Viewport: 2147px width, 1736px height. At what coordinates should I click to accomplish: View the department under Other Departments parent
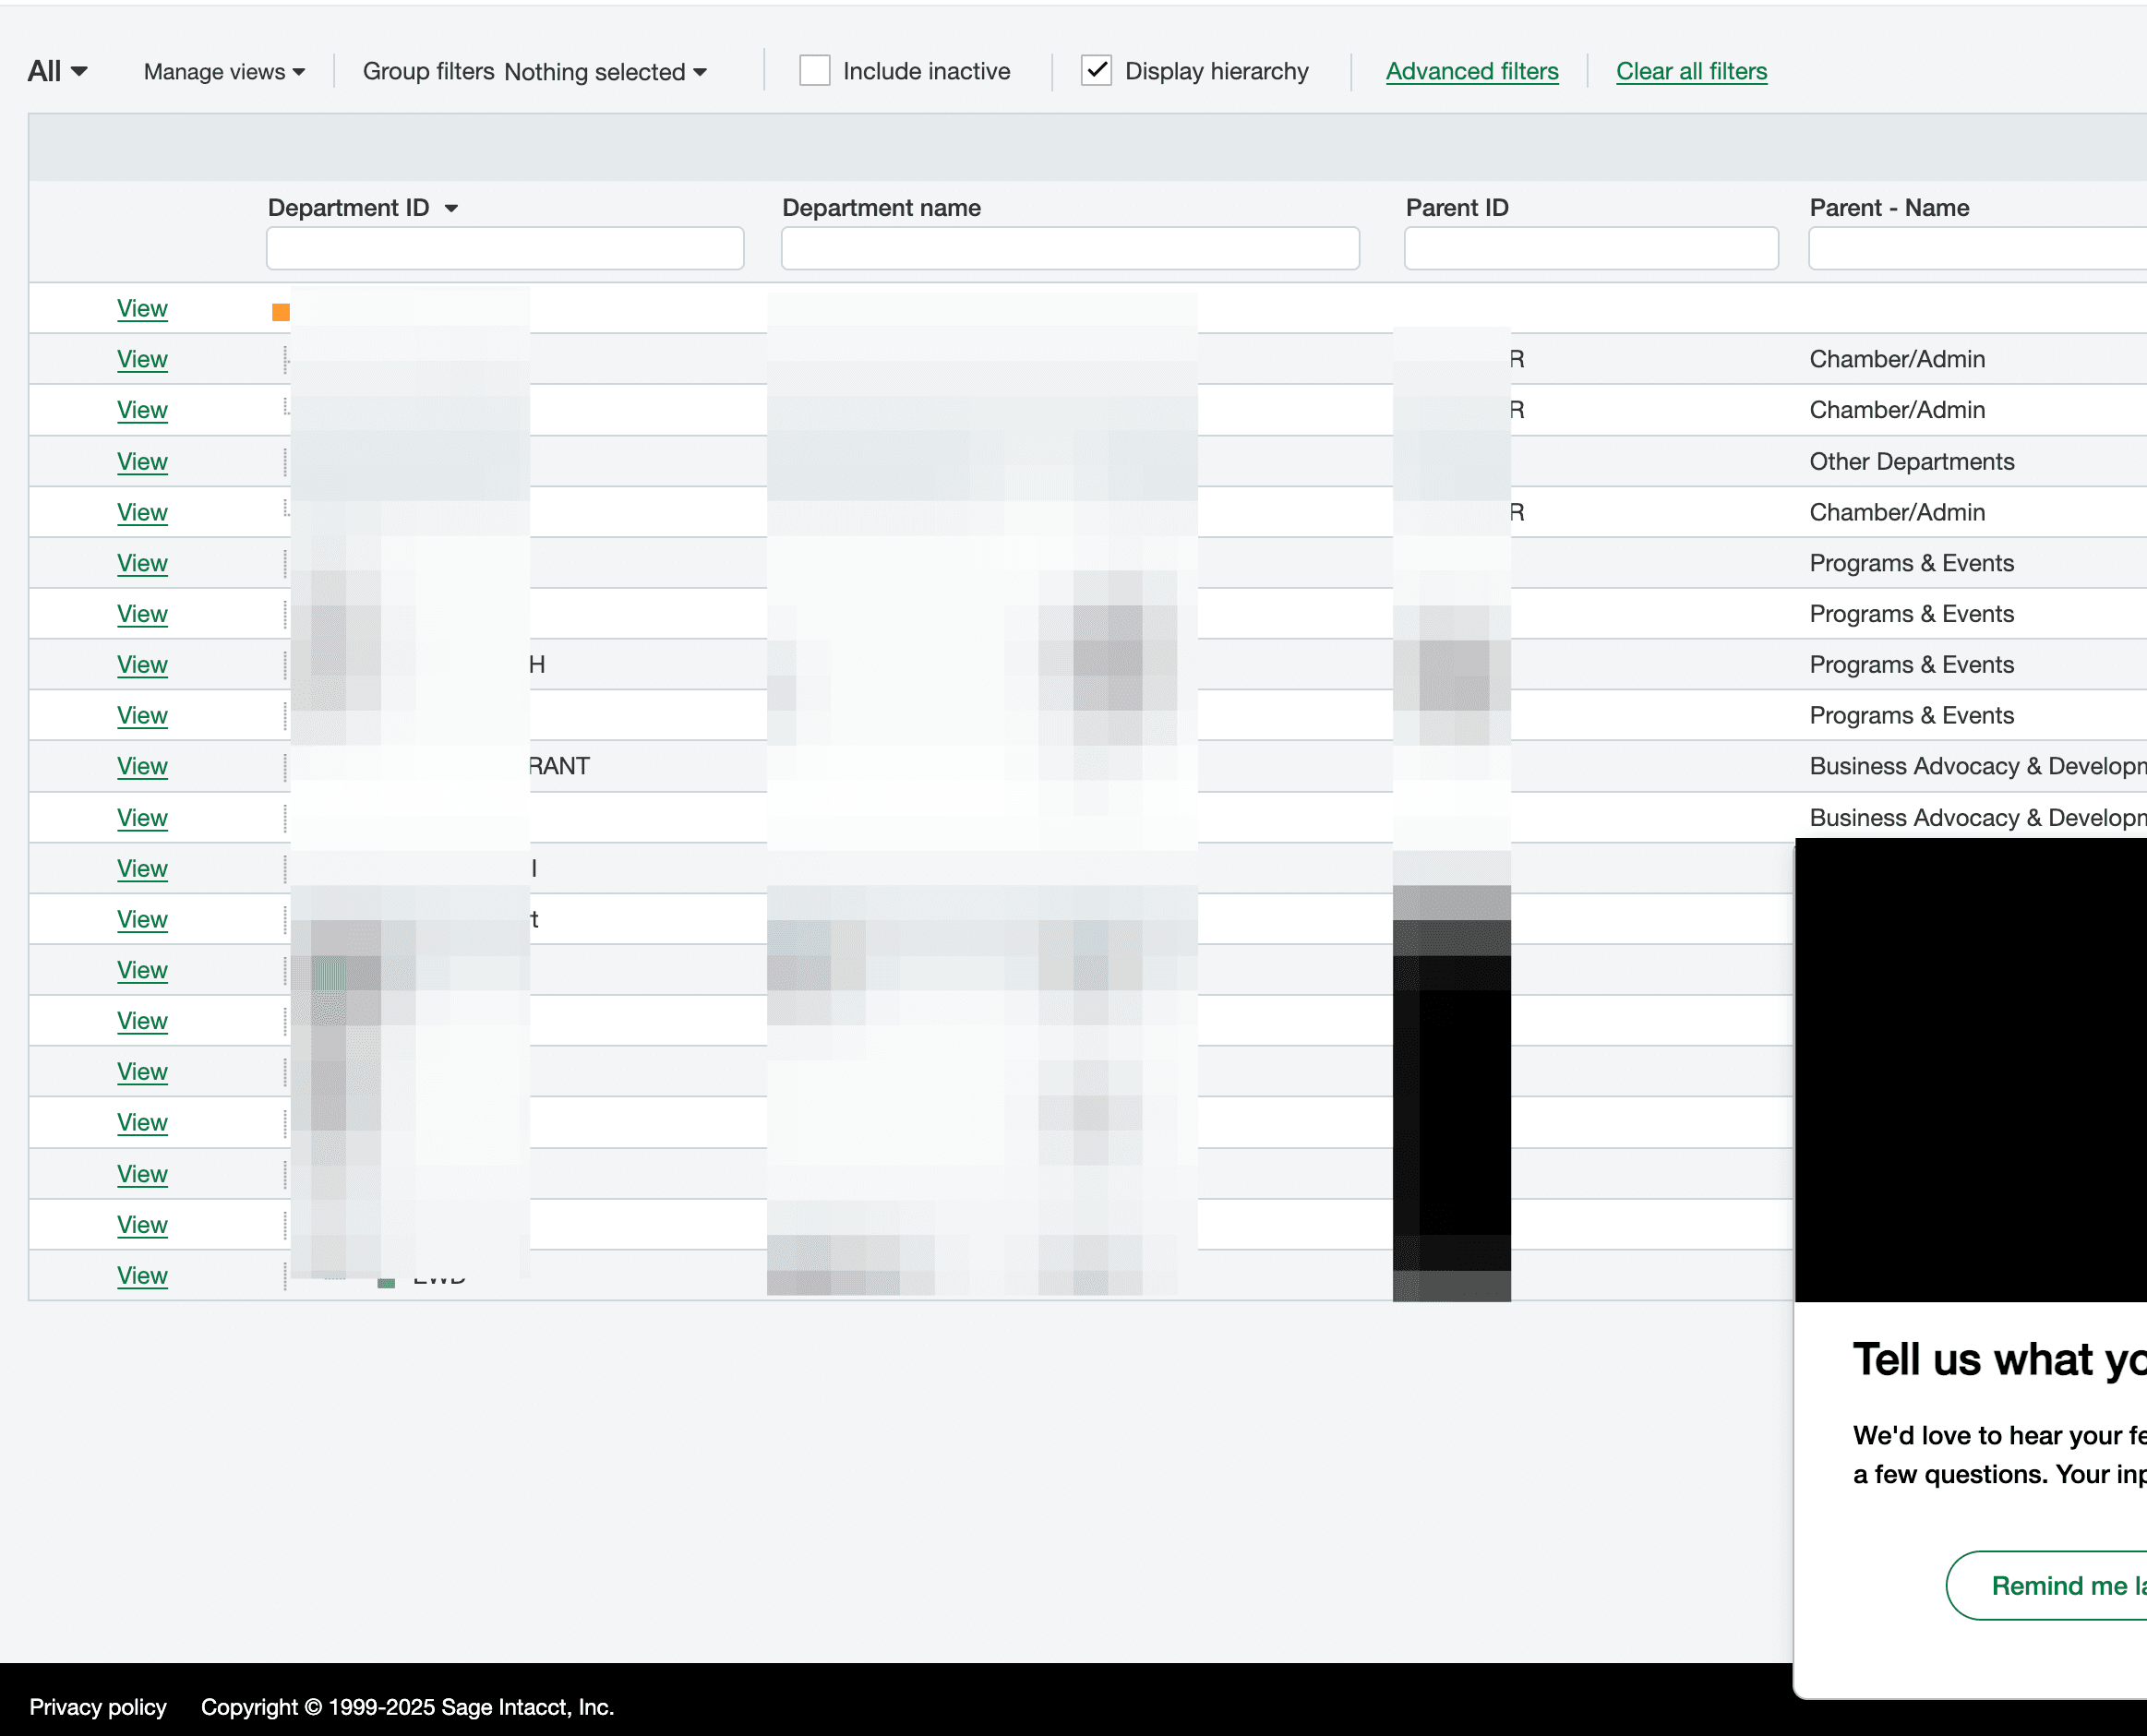click(x=142, y=461)
